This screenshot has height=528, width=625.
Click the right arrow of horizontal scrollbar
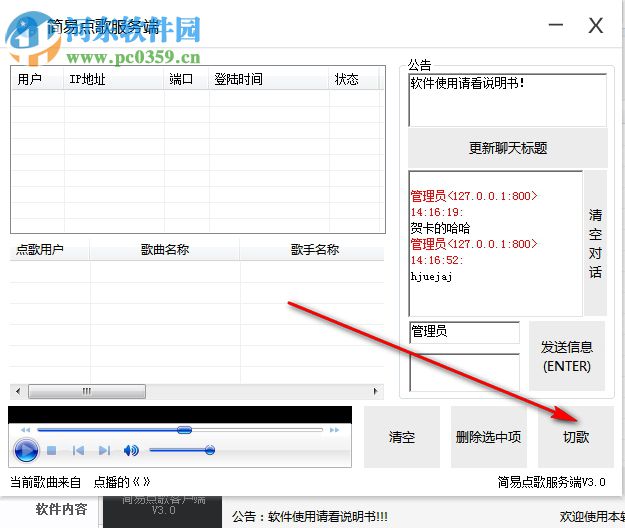(x=375, y=391)
